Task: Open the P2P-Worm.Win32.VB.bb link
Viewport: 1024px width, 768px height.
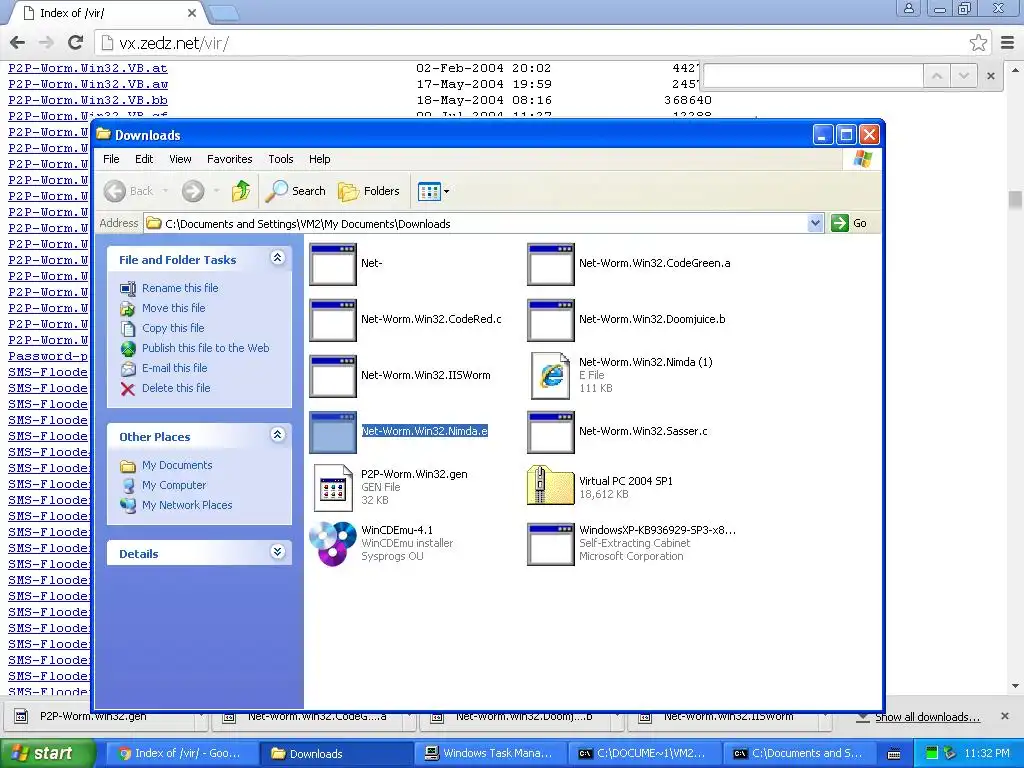Action: 88,100
